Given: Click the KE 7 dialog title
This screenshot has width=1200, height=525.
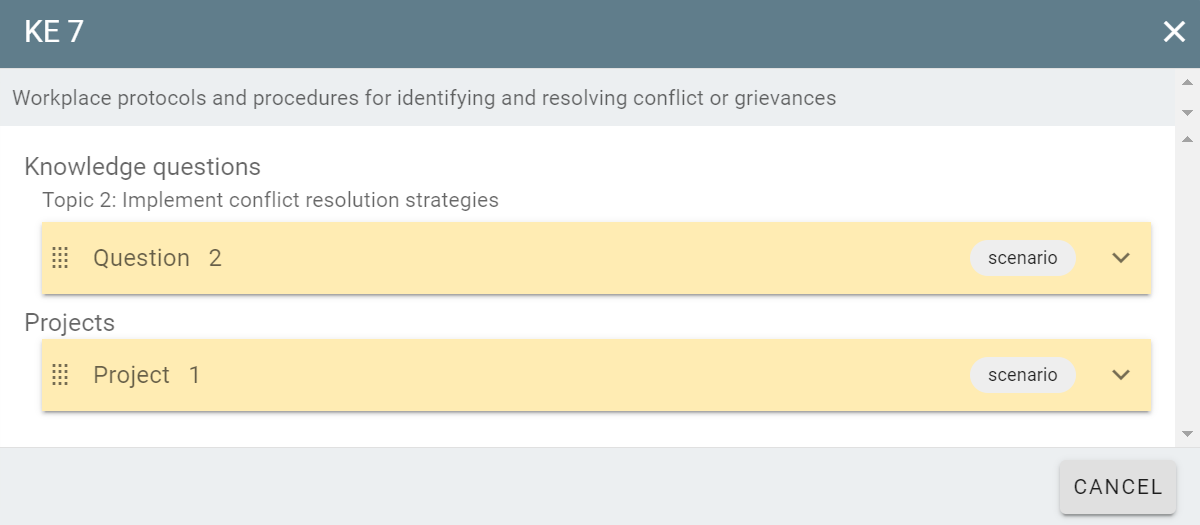Looking at the screenshot, I should point(54,32).
